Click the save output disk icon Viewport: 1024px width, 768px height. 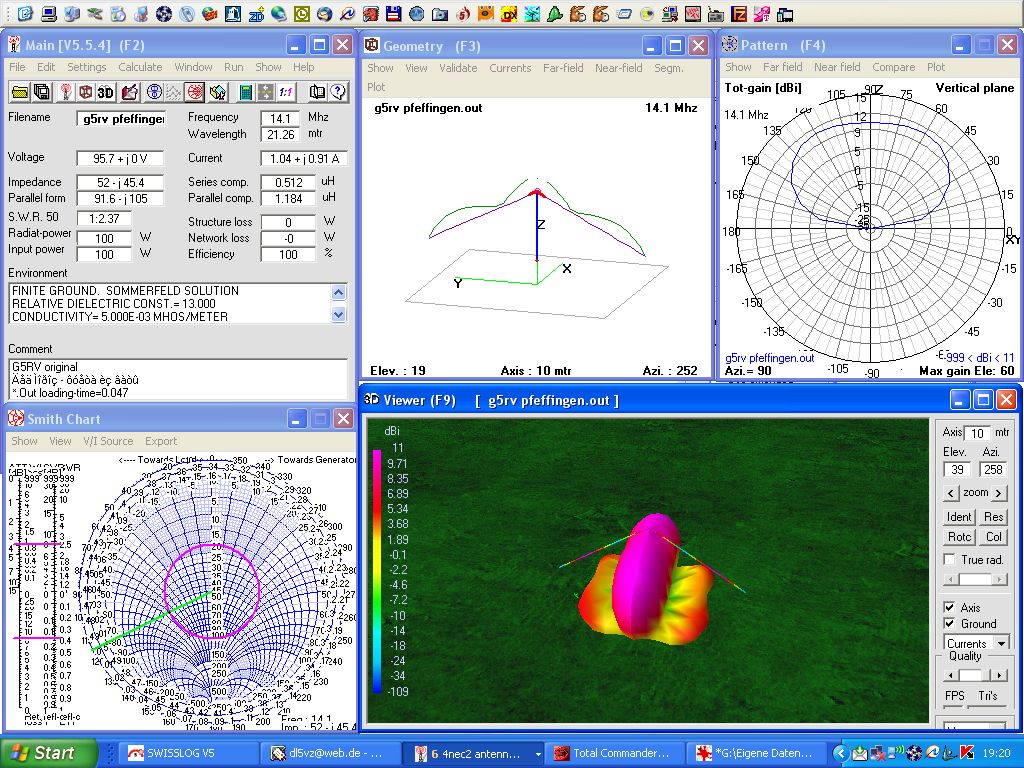click(x=42, y=92)
